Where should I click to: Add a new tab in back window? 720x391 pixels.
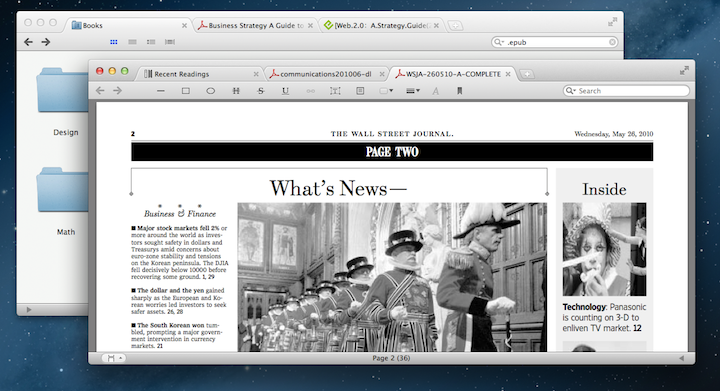[455, 26]
